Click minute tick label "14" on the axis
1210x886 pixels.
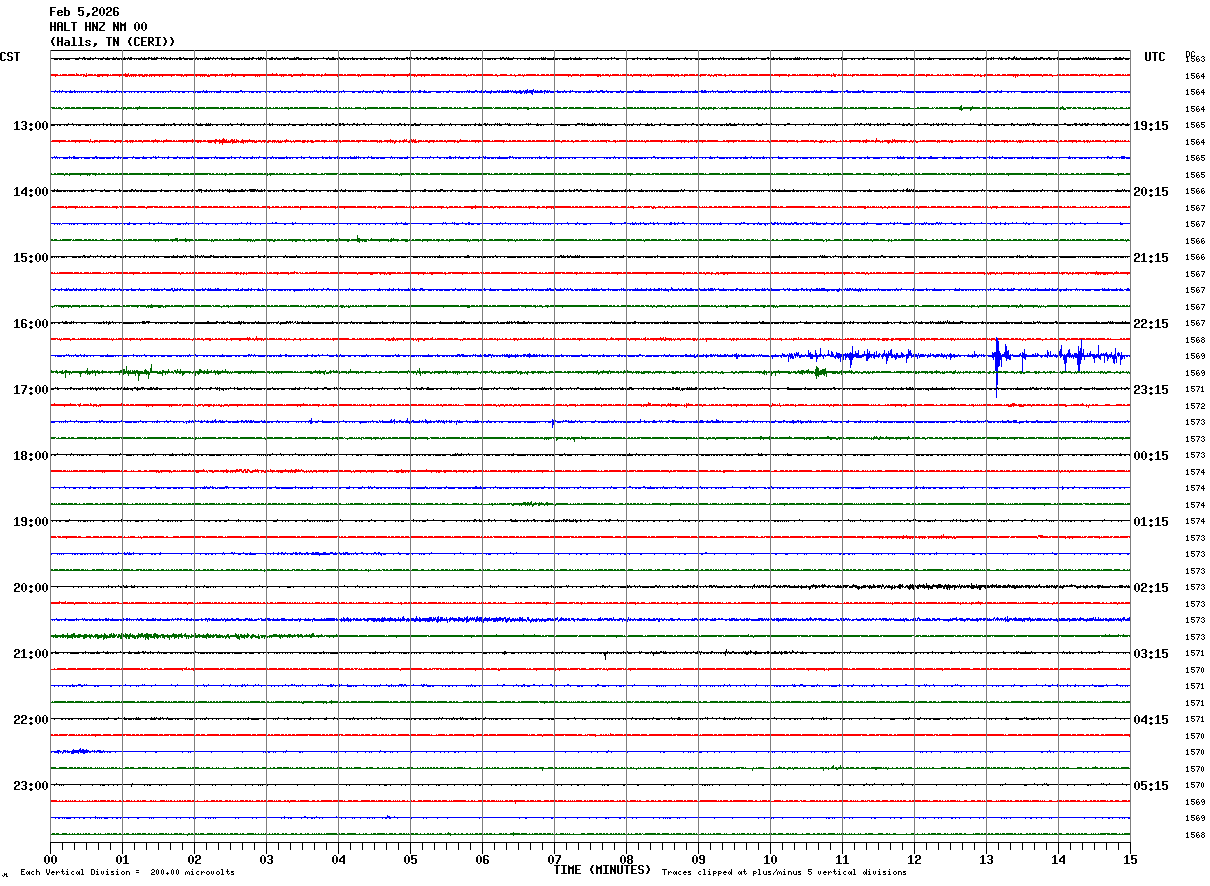(x=1059, y=859)
